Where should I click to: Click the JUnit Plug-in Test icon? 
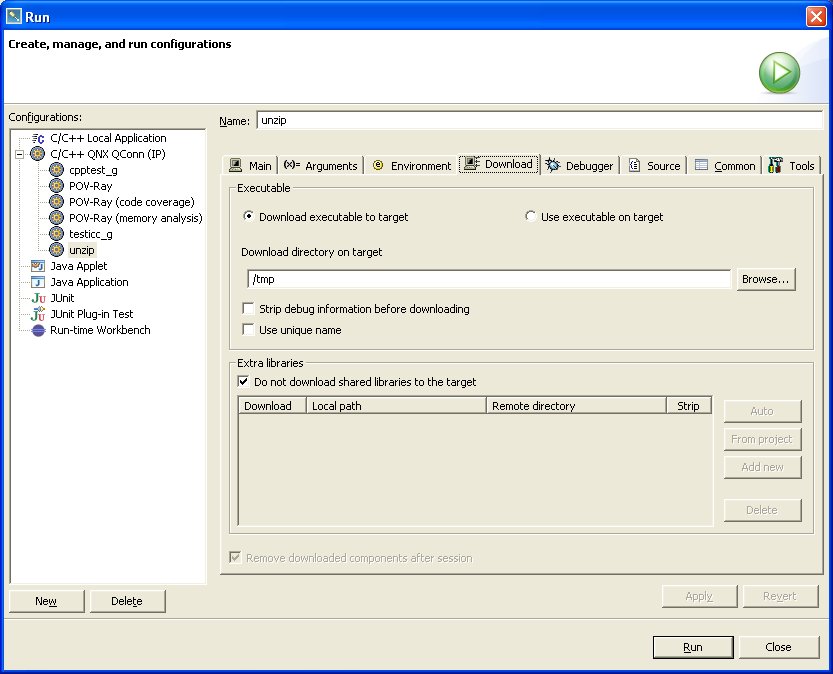[38, 314]
